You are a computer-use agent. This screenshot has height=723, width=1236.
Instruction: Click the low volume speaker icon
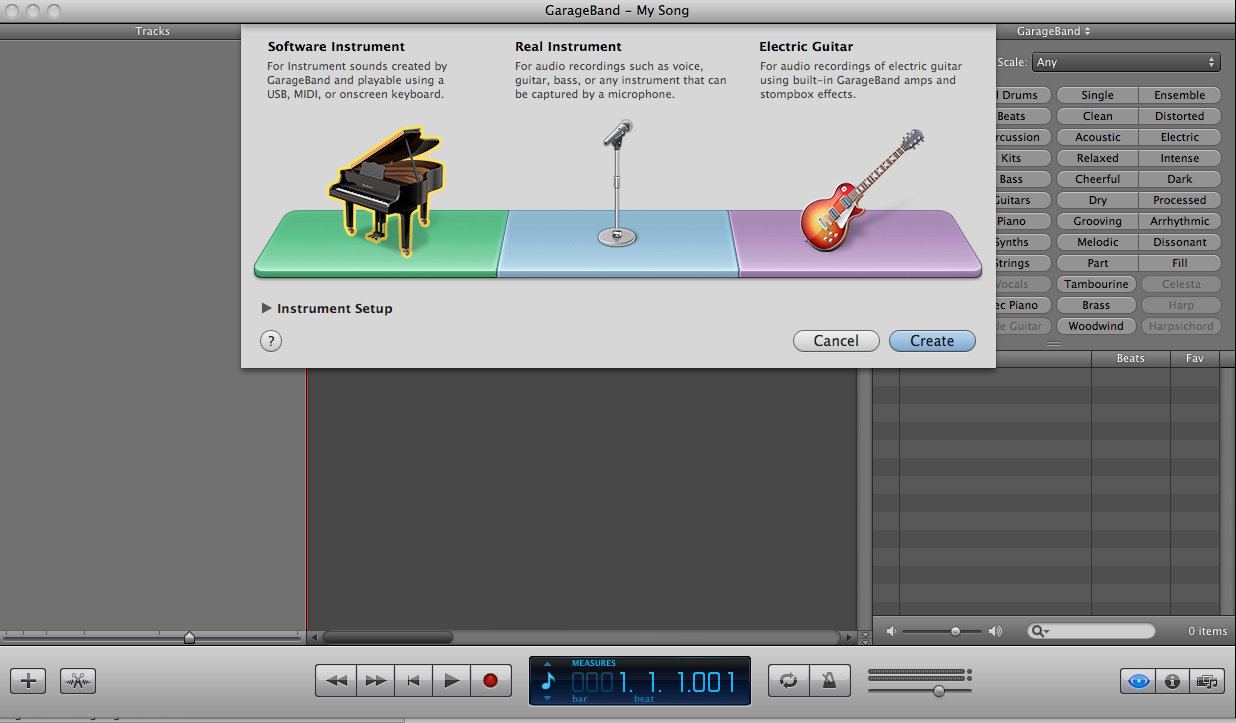point(892,631)
